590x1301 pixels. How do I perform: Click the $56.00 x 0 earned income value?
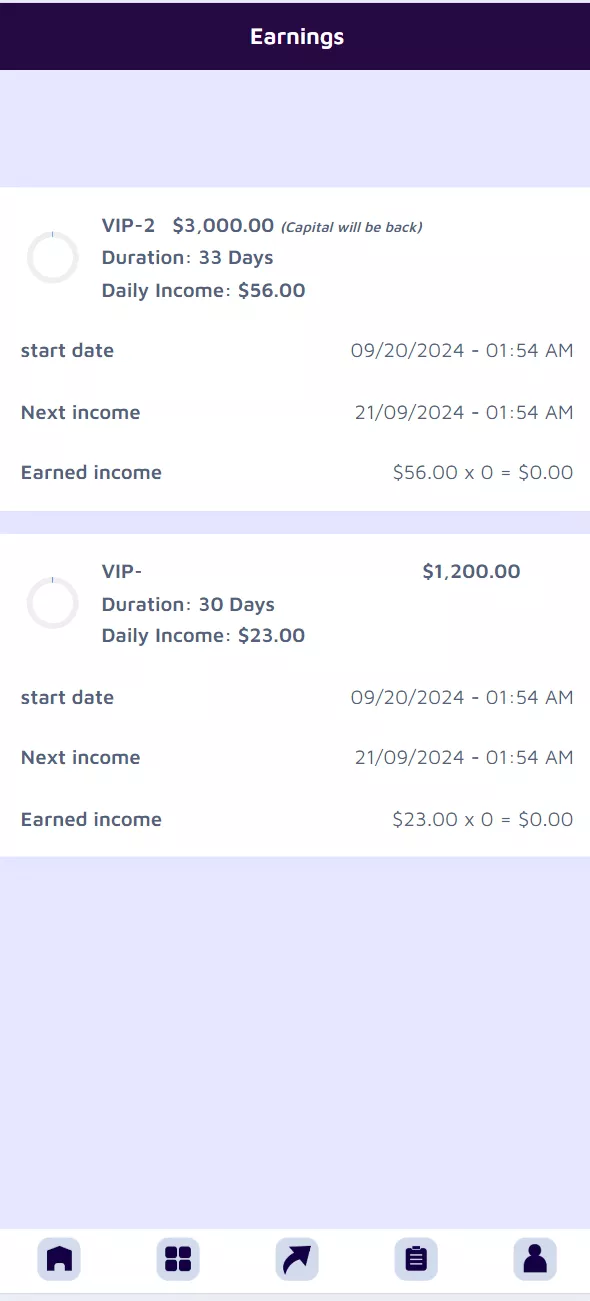point(483,473)
